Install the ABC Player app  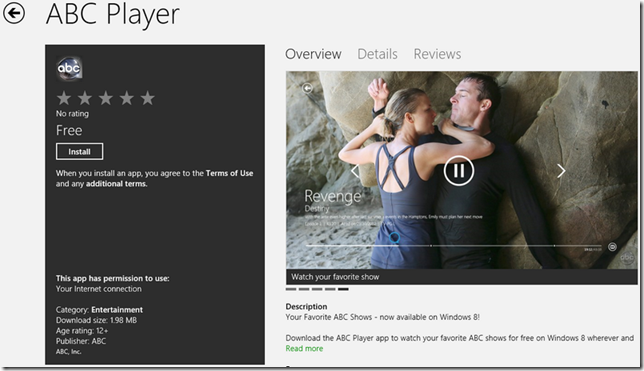click(x=79, y=152)
